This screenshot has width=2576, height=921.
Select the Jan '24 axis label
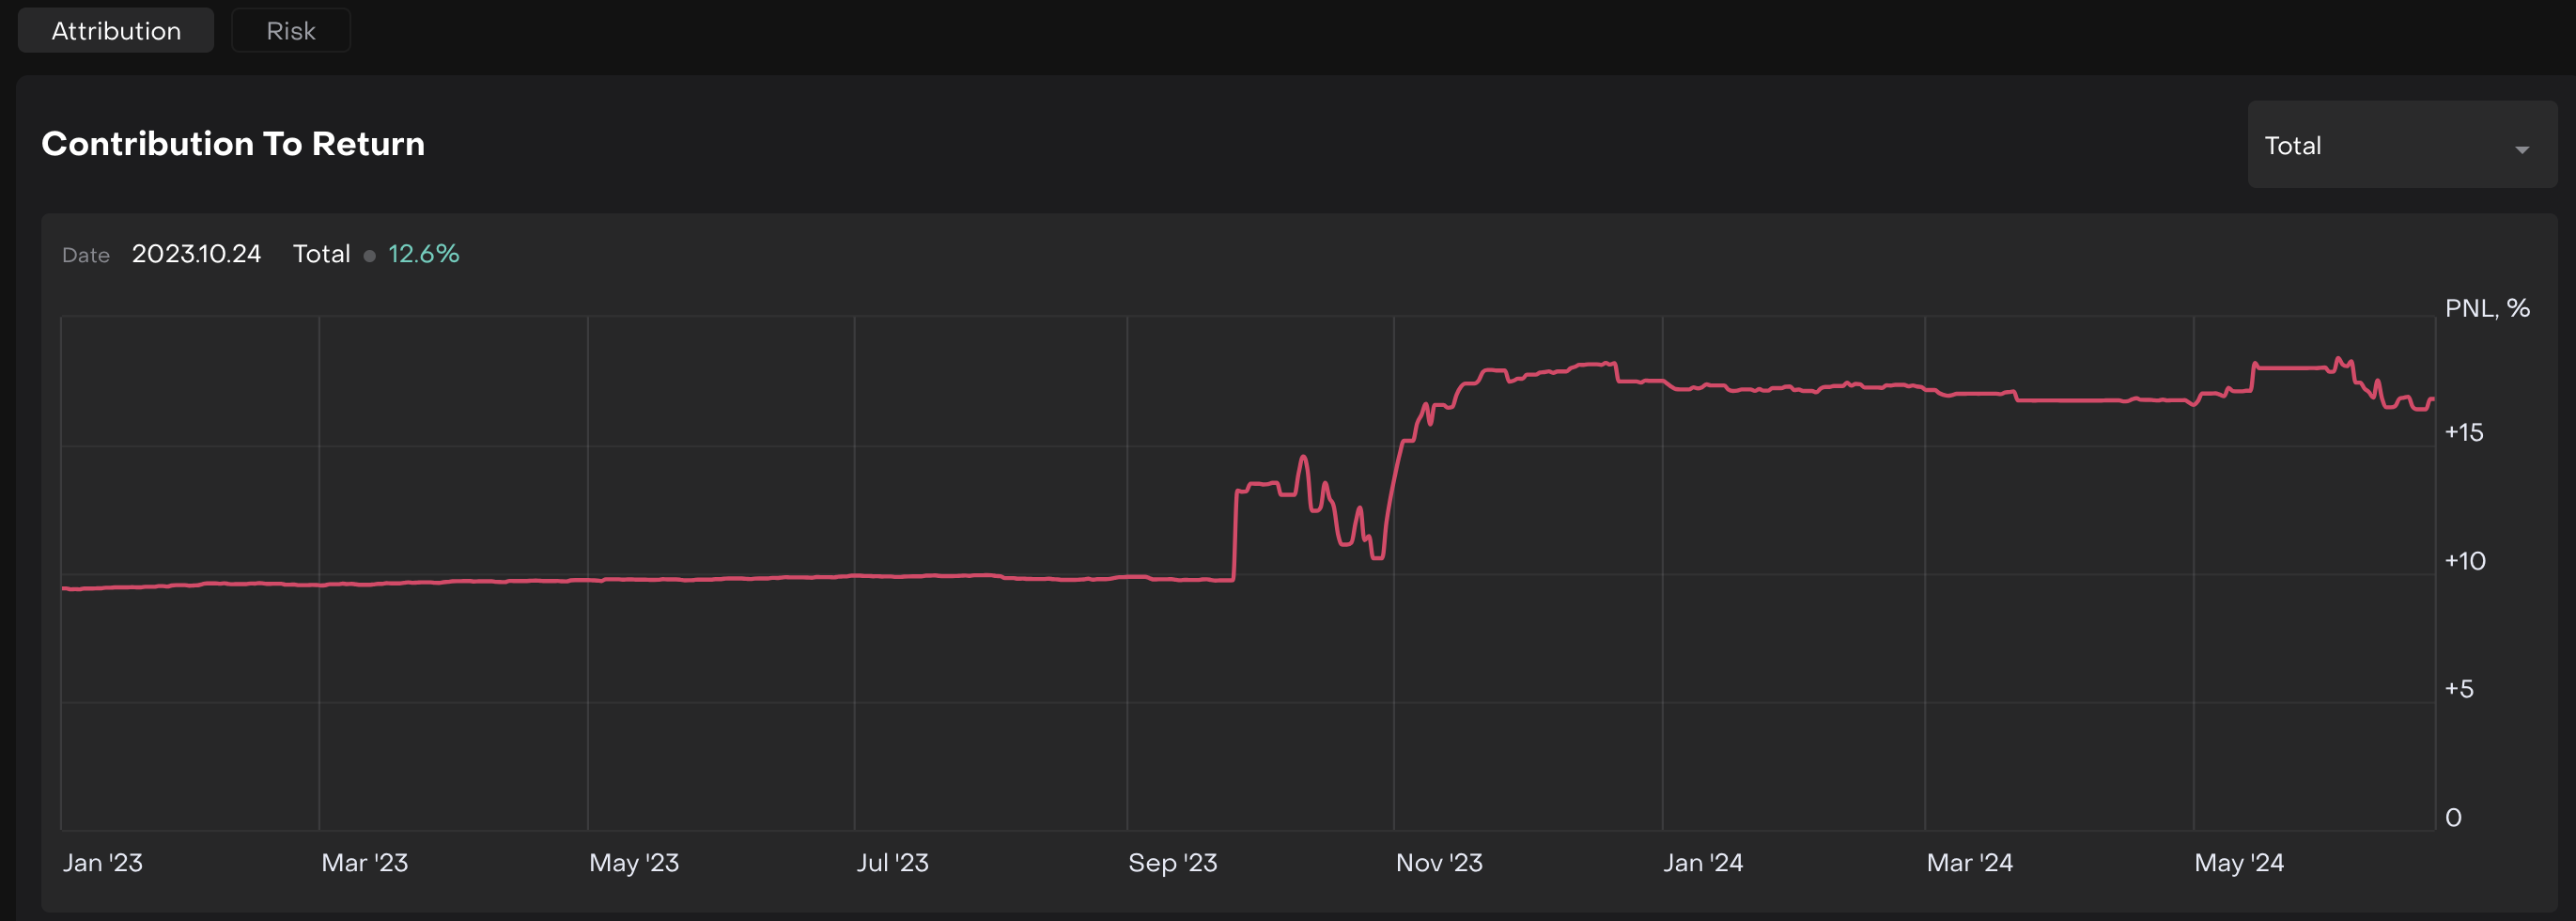click(1702, 862)
